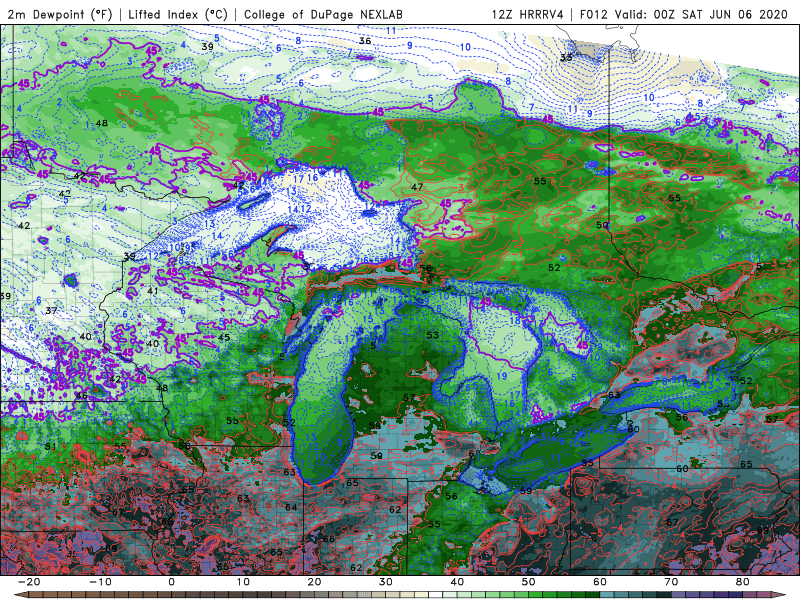Click the "F012 Valid: 00Z SAT JUN 06 2020" text
This screenshot has width=800, height=600.
[x=684, y=14]
